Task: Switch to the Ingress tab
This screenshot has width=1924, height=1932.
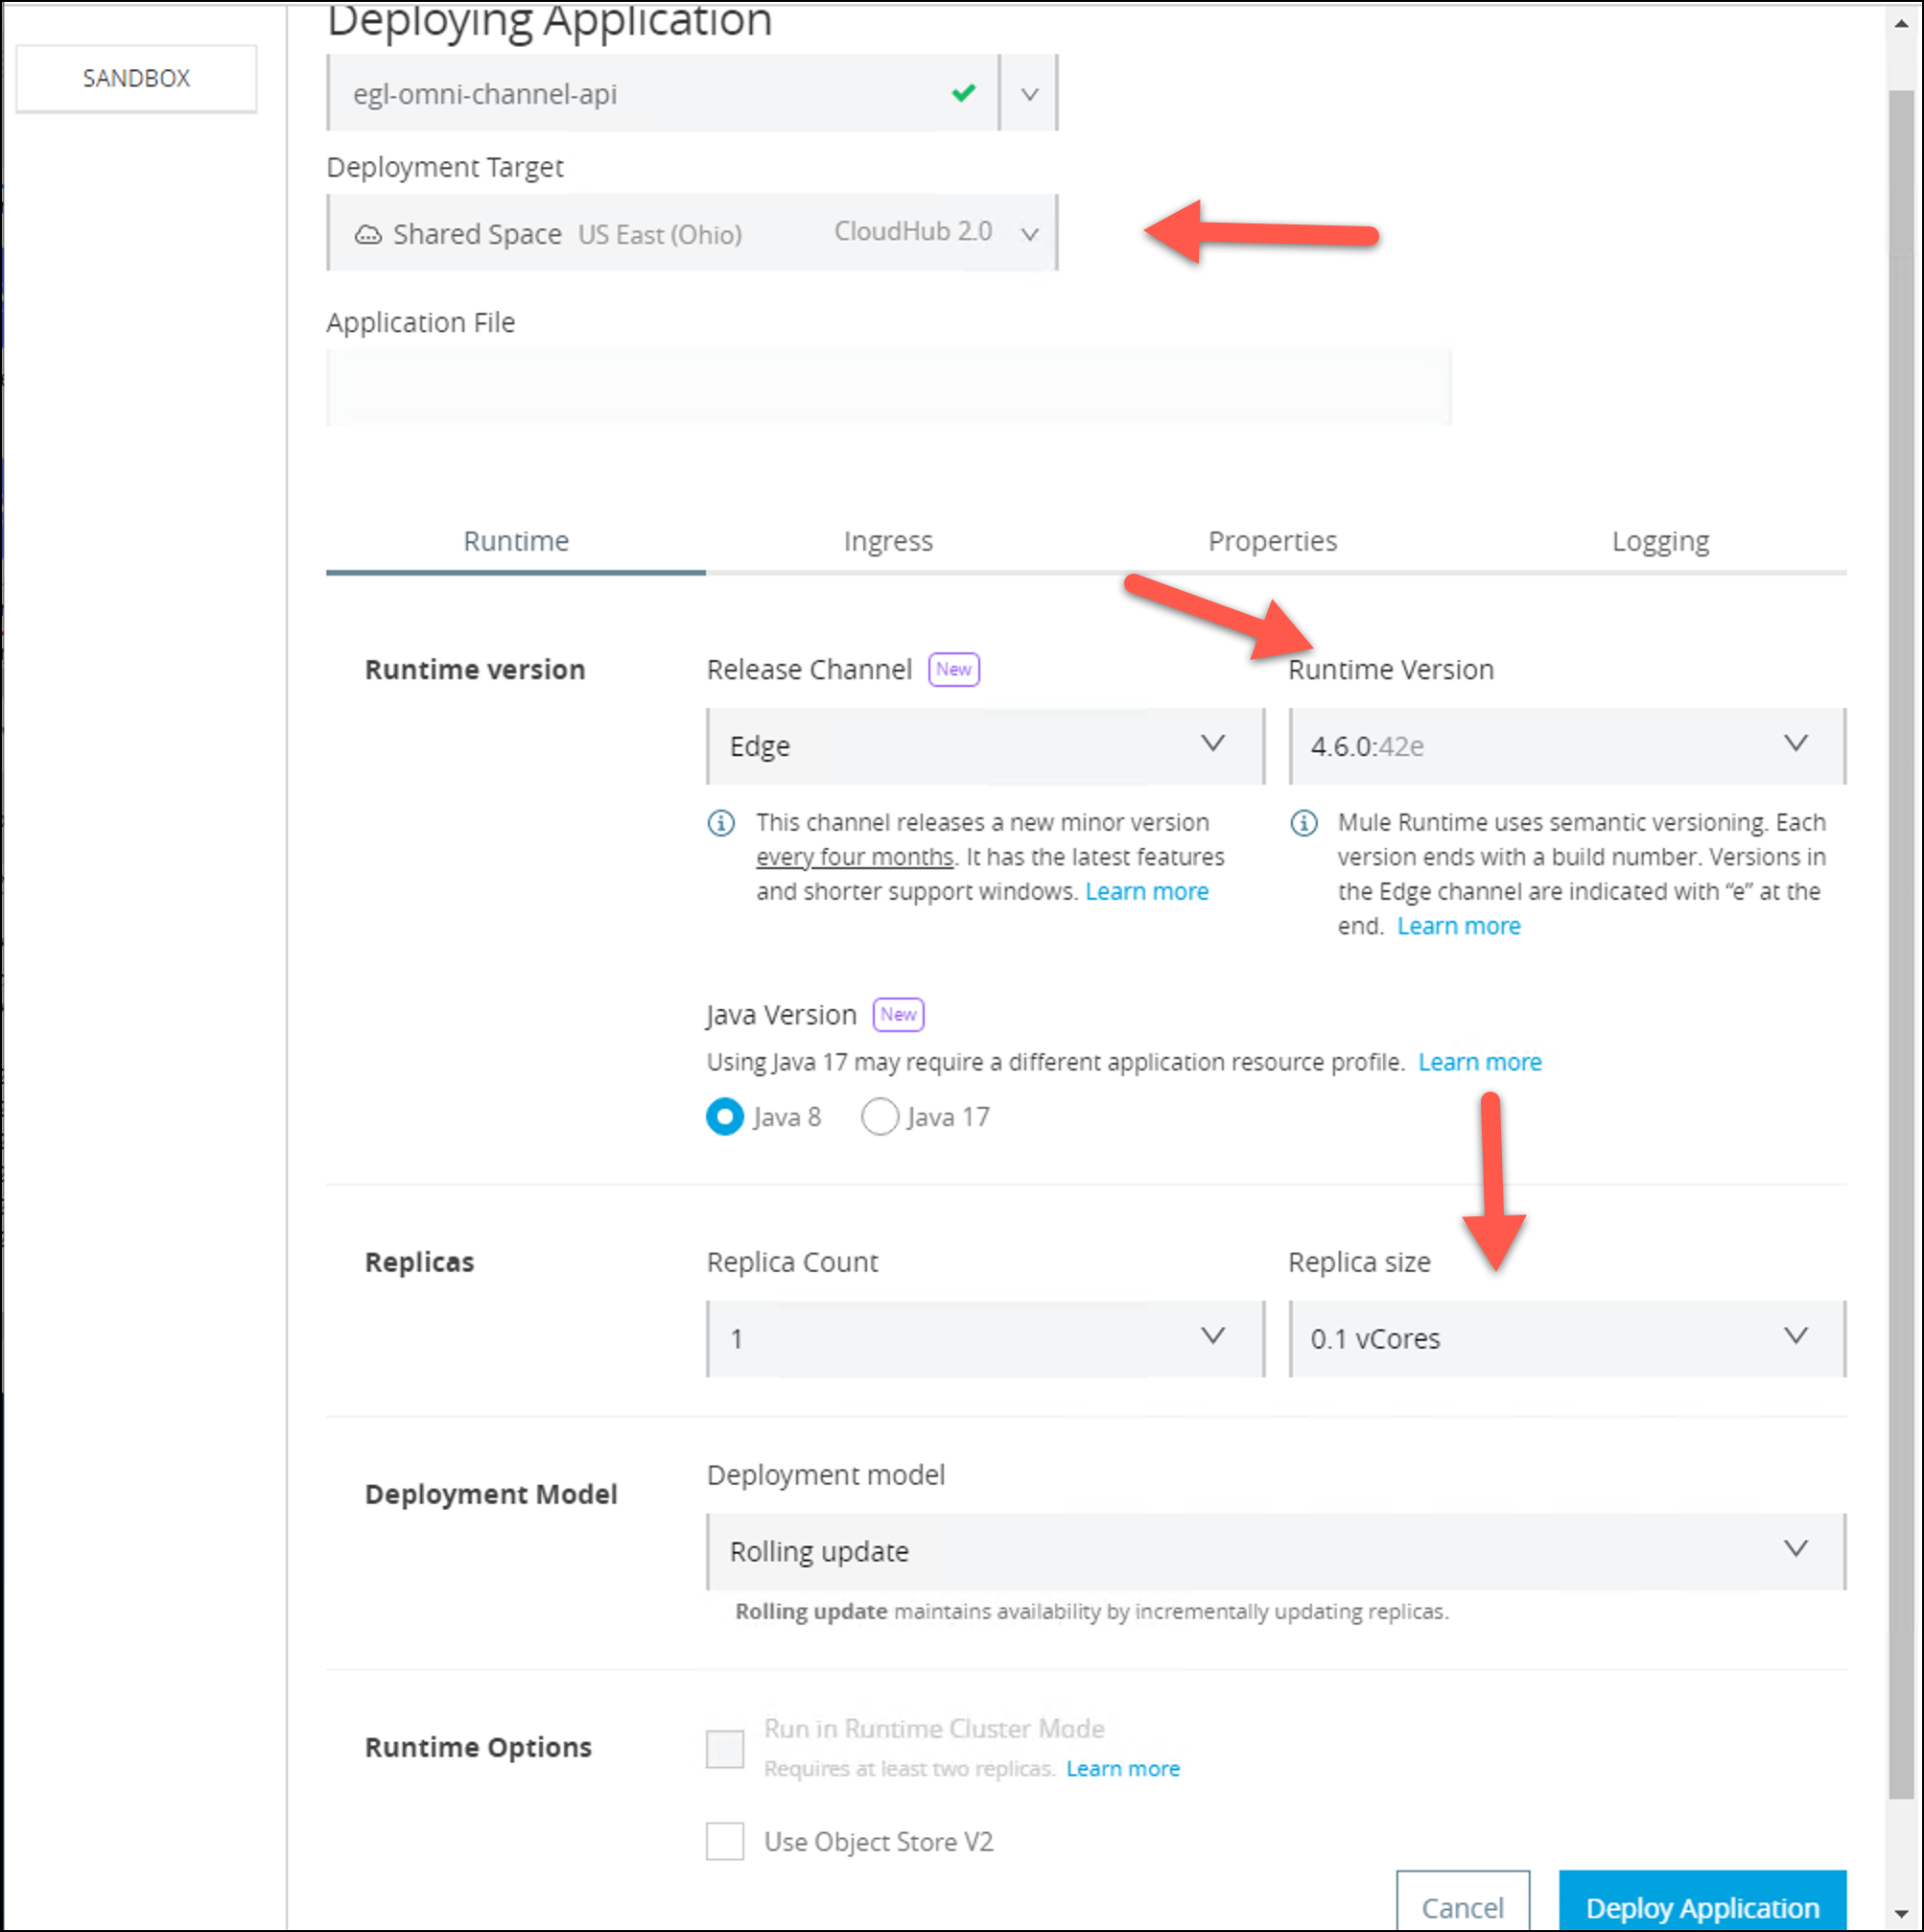Action: coord(888,540)
